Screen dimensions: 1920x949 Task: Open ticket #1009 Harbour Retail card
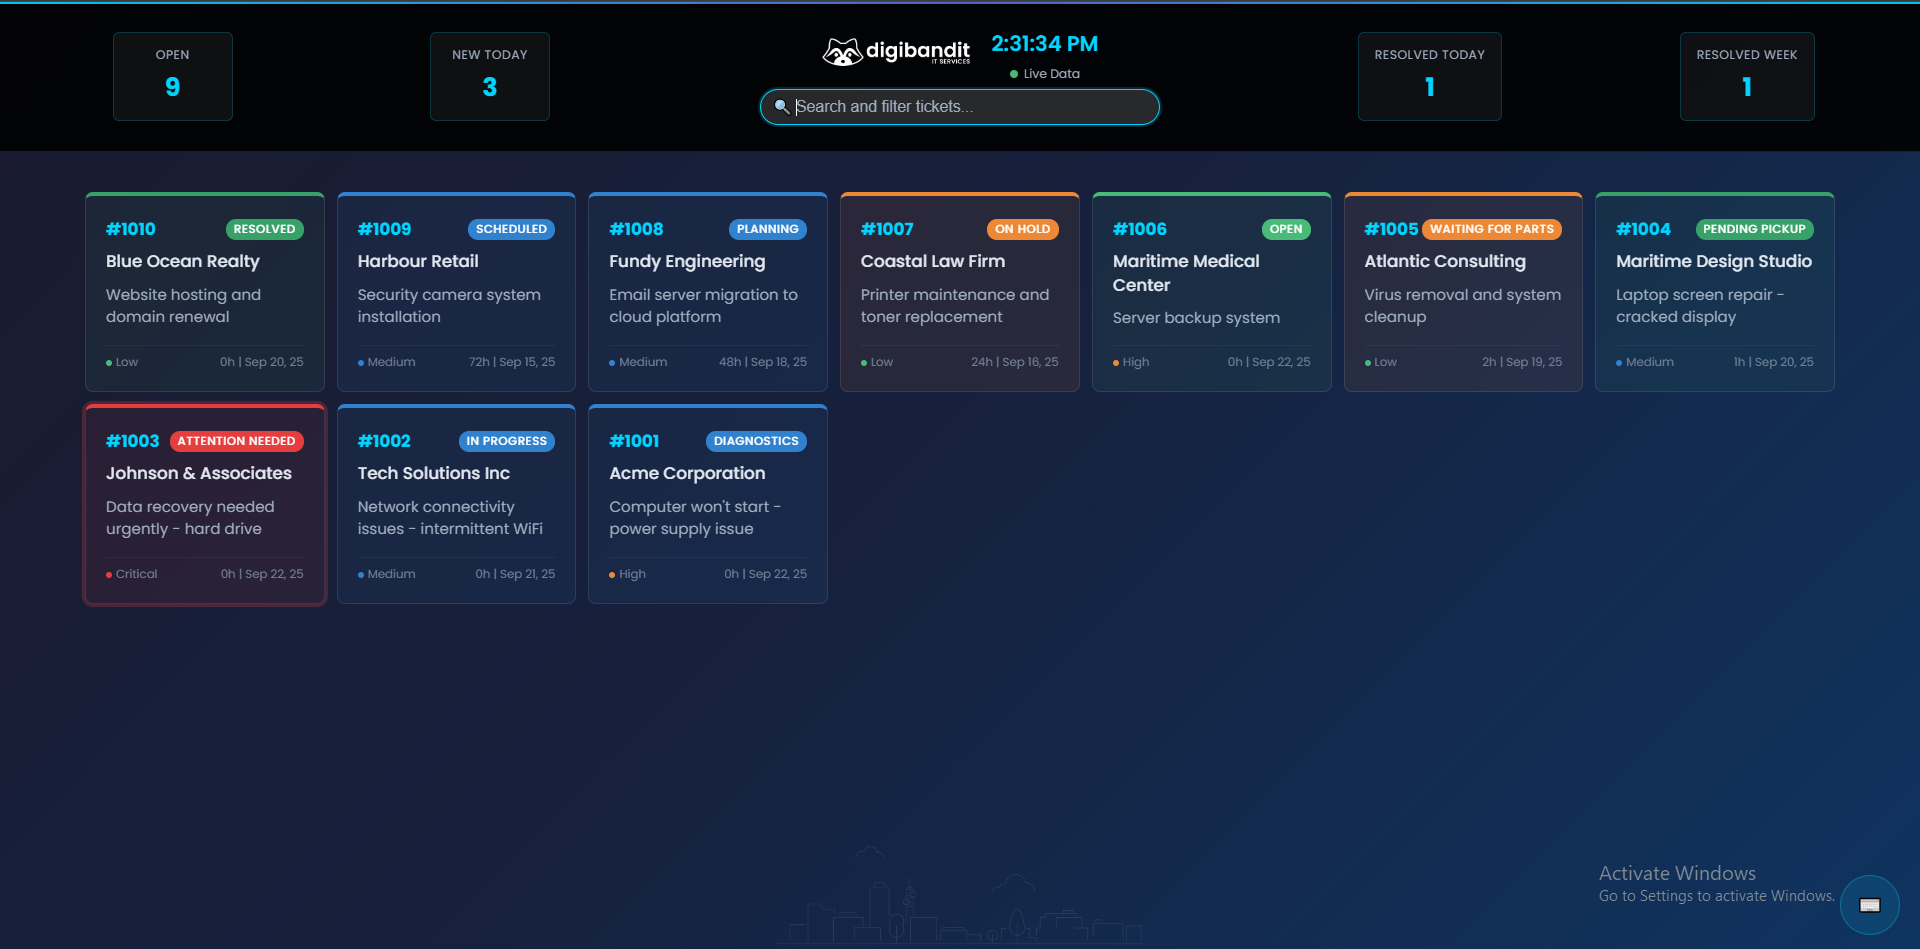pos(456,291)
